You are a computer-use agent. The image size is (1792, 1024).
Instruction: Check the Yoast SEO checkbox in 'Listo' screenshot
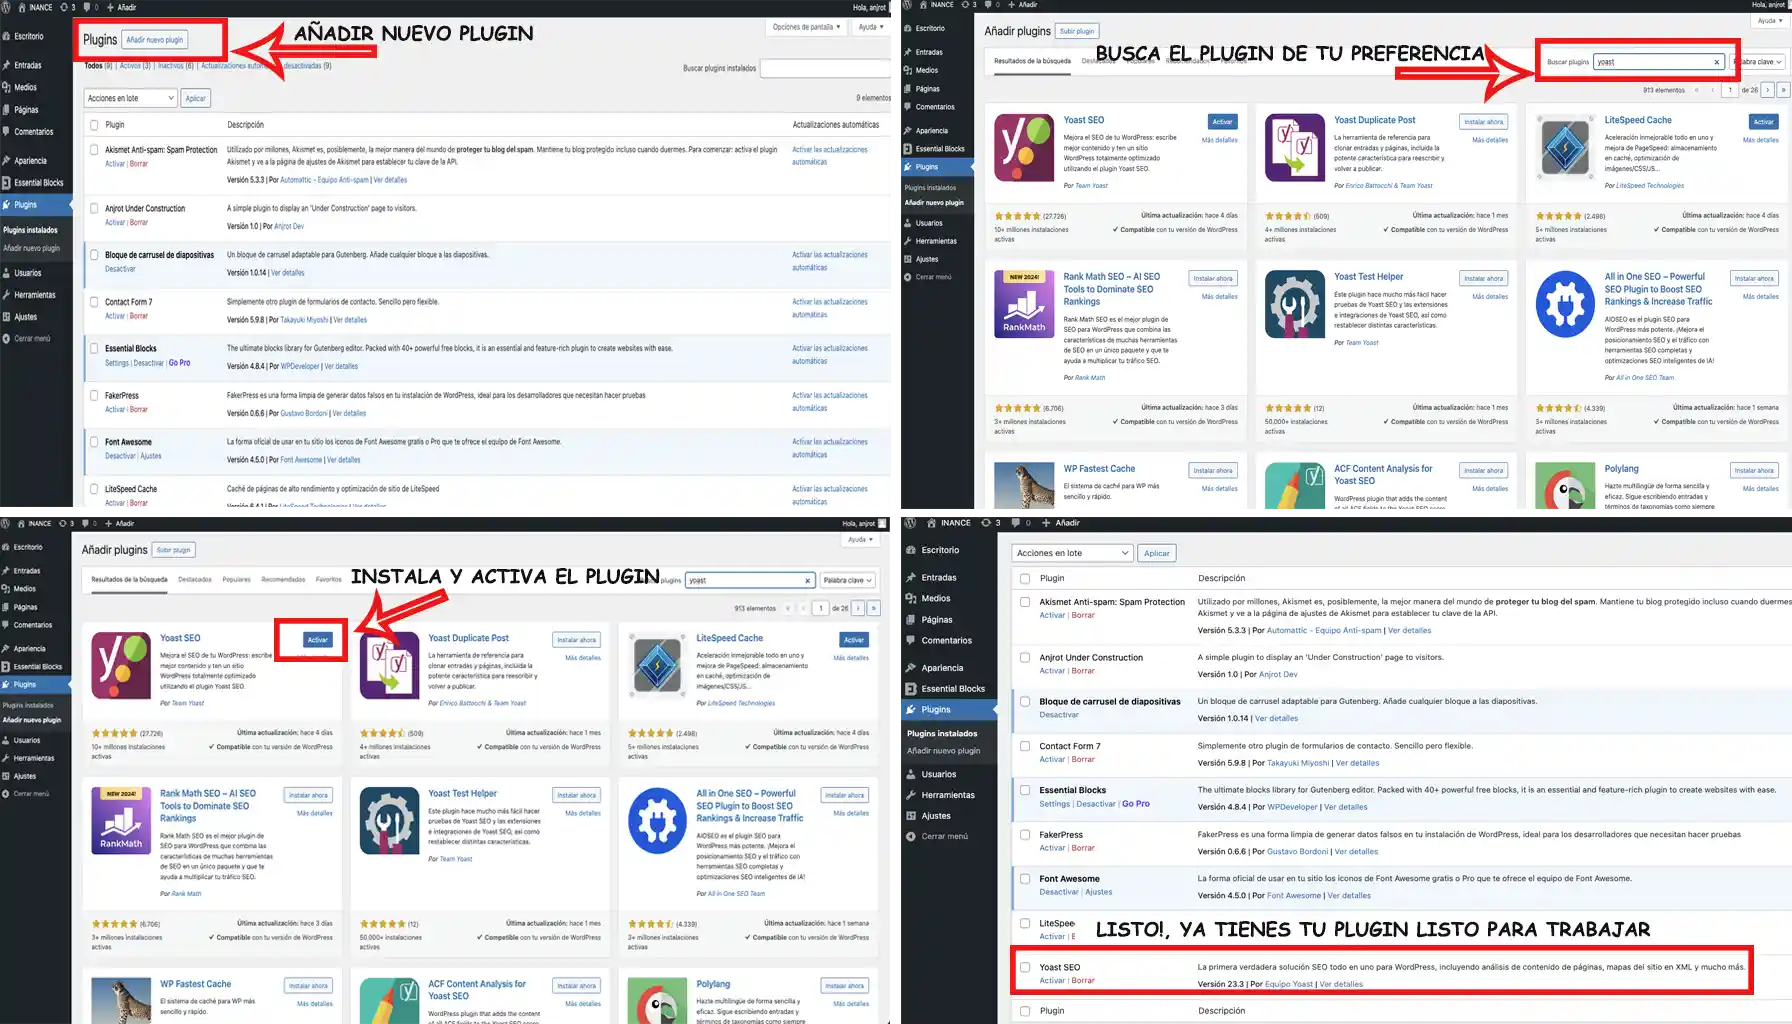[1025, 967]
